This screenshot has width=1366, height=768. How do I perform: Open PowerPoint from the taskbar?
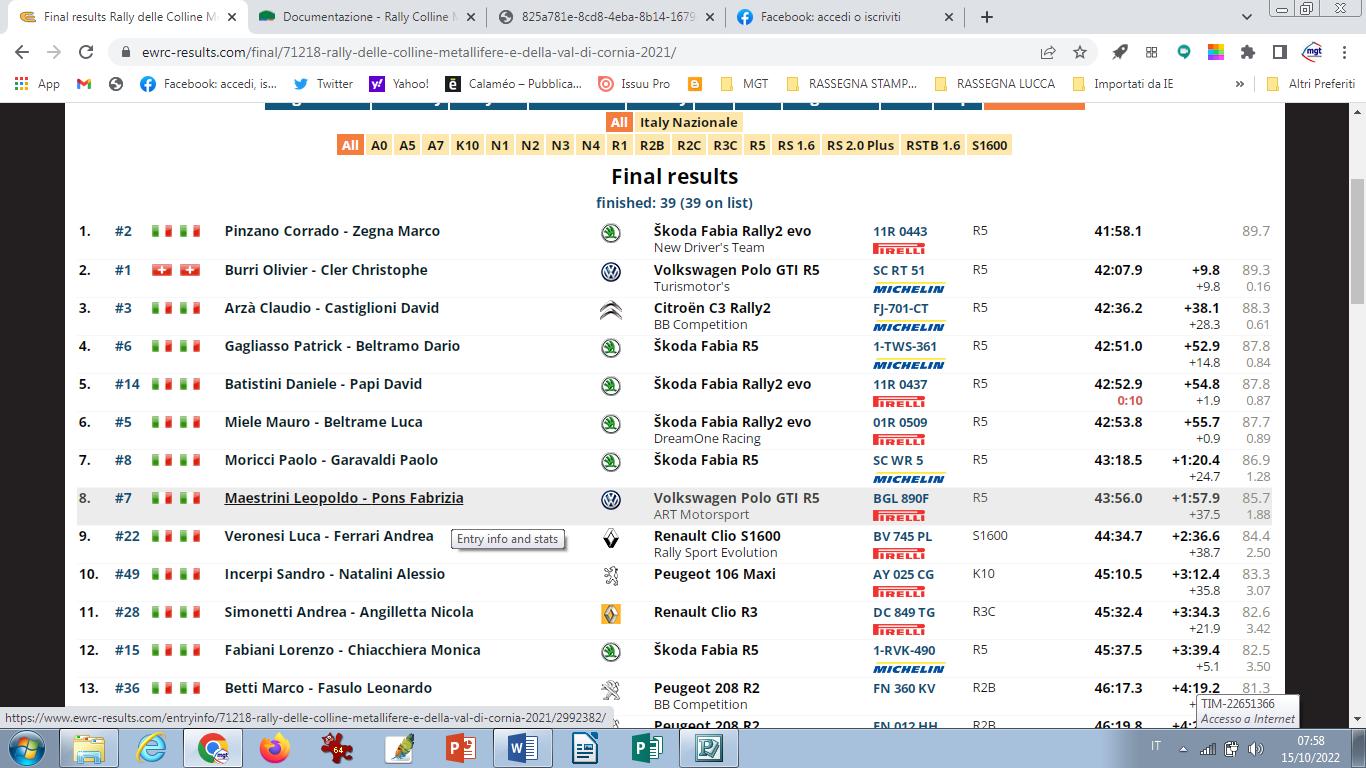461,748
